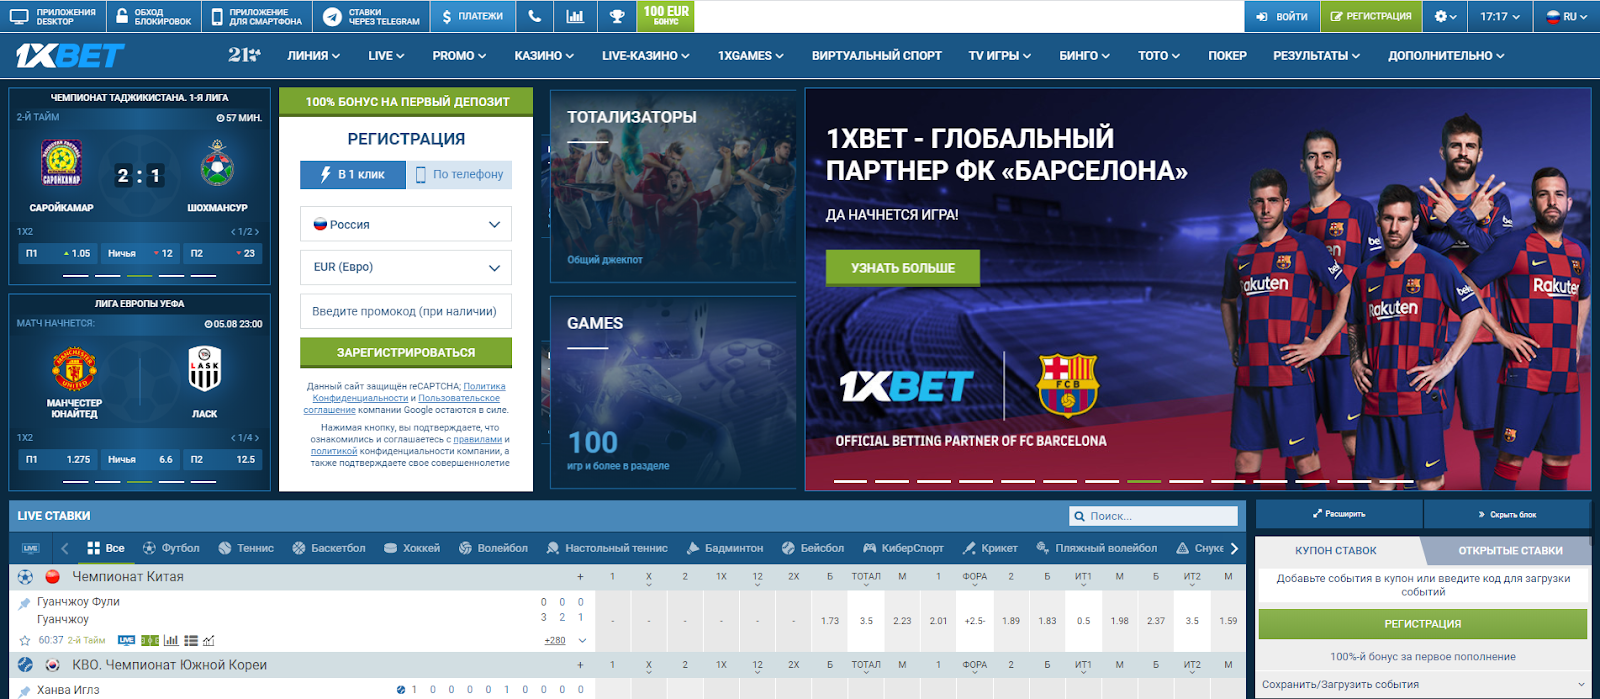Pin the Гуанчжоу Фули match
1600x699 pixels.
[25, 603]
